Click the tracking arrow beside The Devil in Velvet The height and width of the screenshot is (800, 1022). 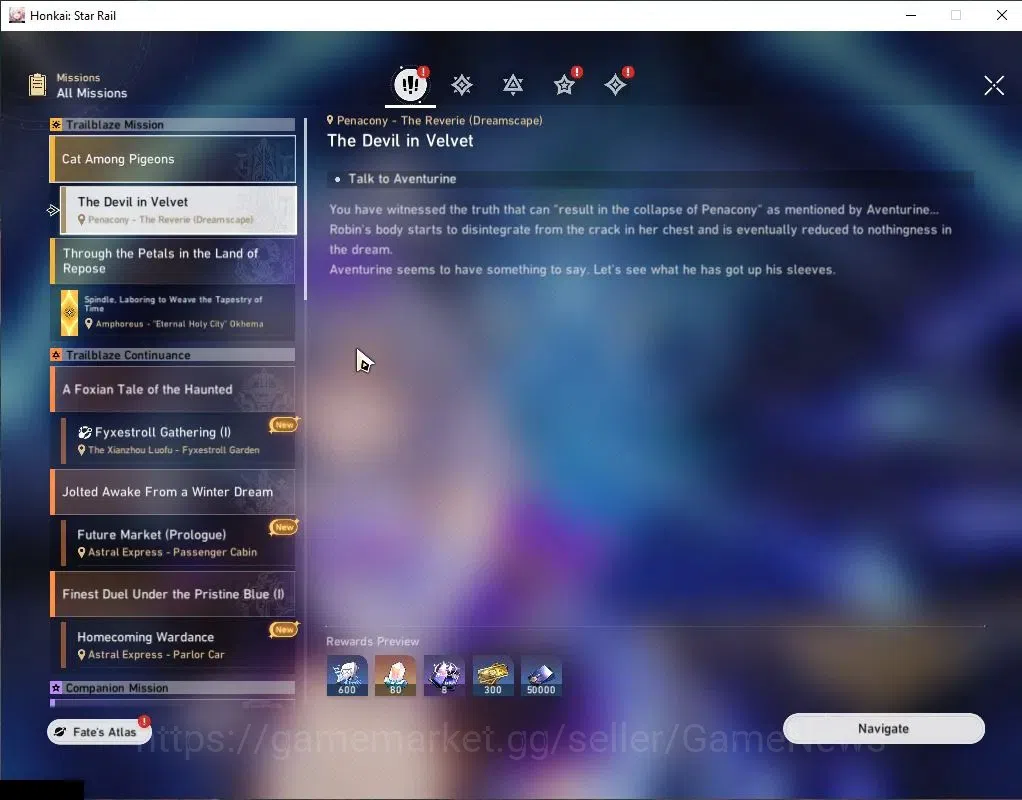(x=53, y=210)
